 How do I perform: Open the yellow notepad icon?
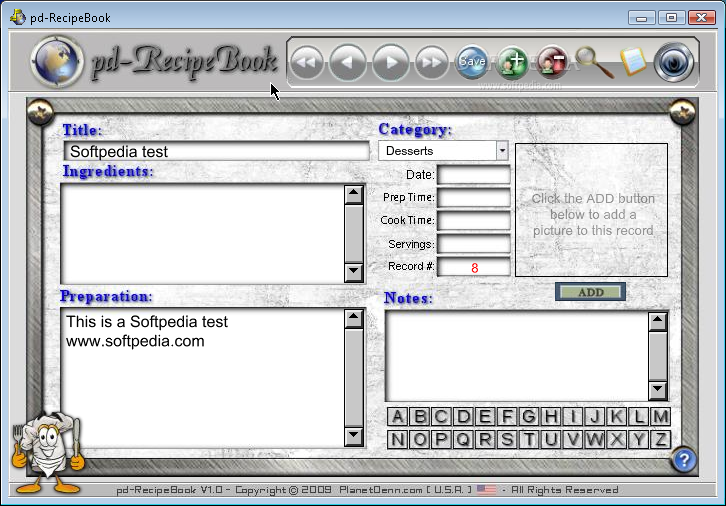pyautogui.click(x=633, y=62)
